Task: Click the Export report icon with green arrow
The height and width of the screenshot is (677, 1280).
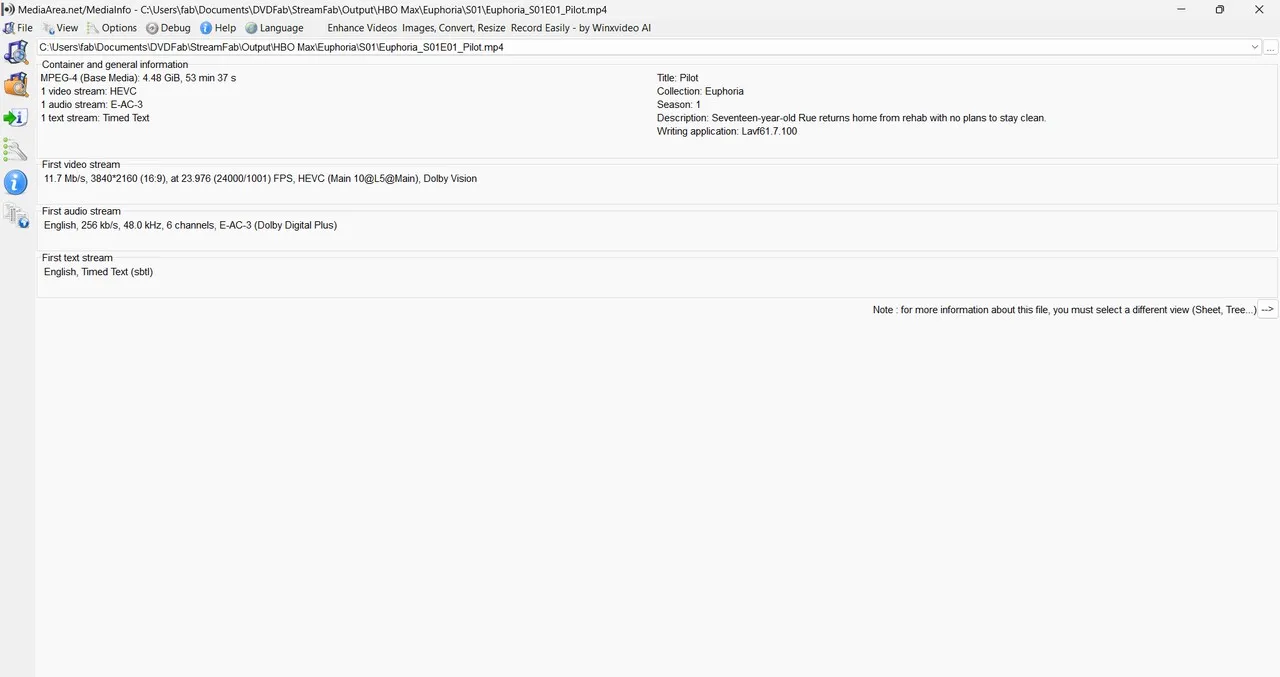Action: coord(17,117)
